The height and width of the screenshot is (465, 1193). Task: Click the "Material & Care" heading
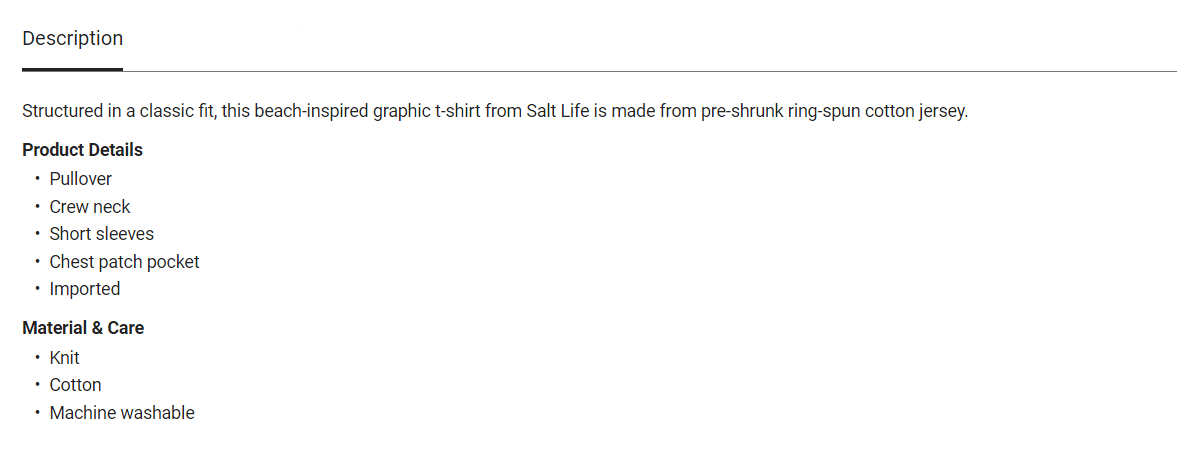pyautogui.click(x=83, y=328)
